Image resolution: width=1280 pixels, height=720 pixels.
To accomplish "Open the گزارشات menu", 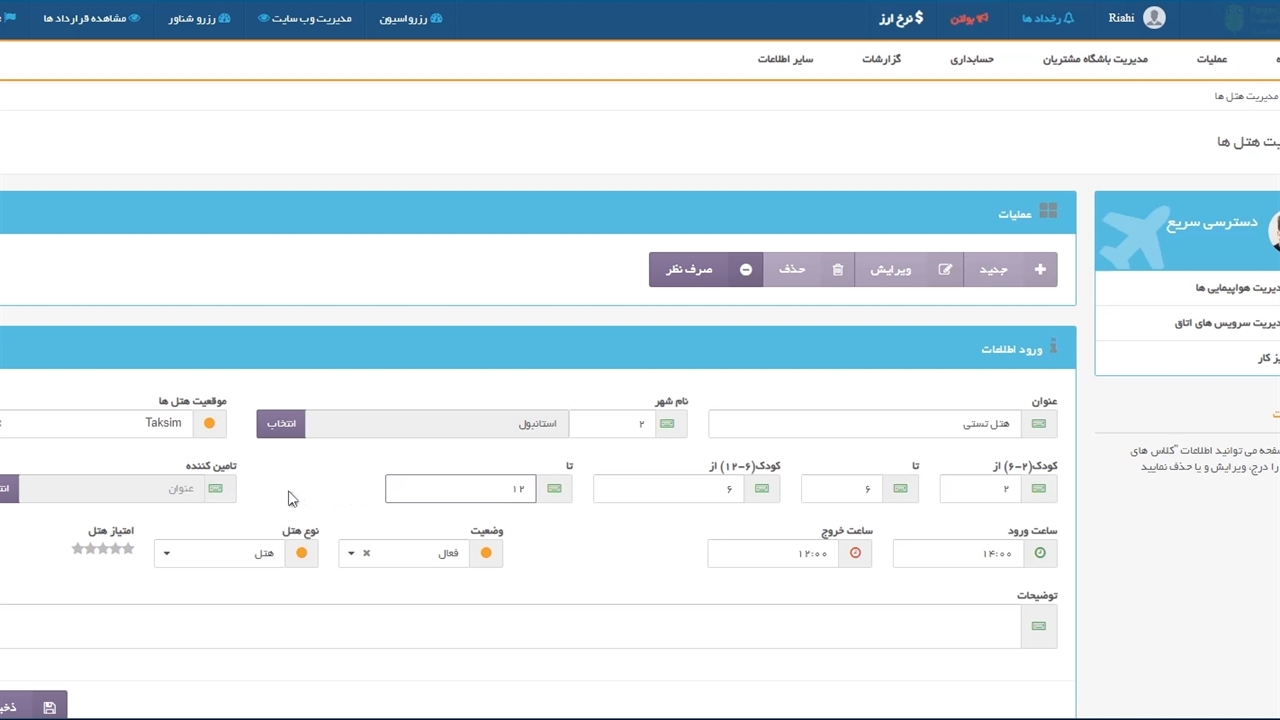I will pos(881,59).
